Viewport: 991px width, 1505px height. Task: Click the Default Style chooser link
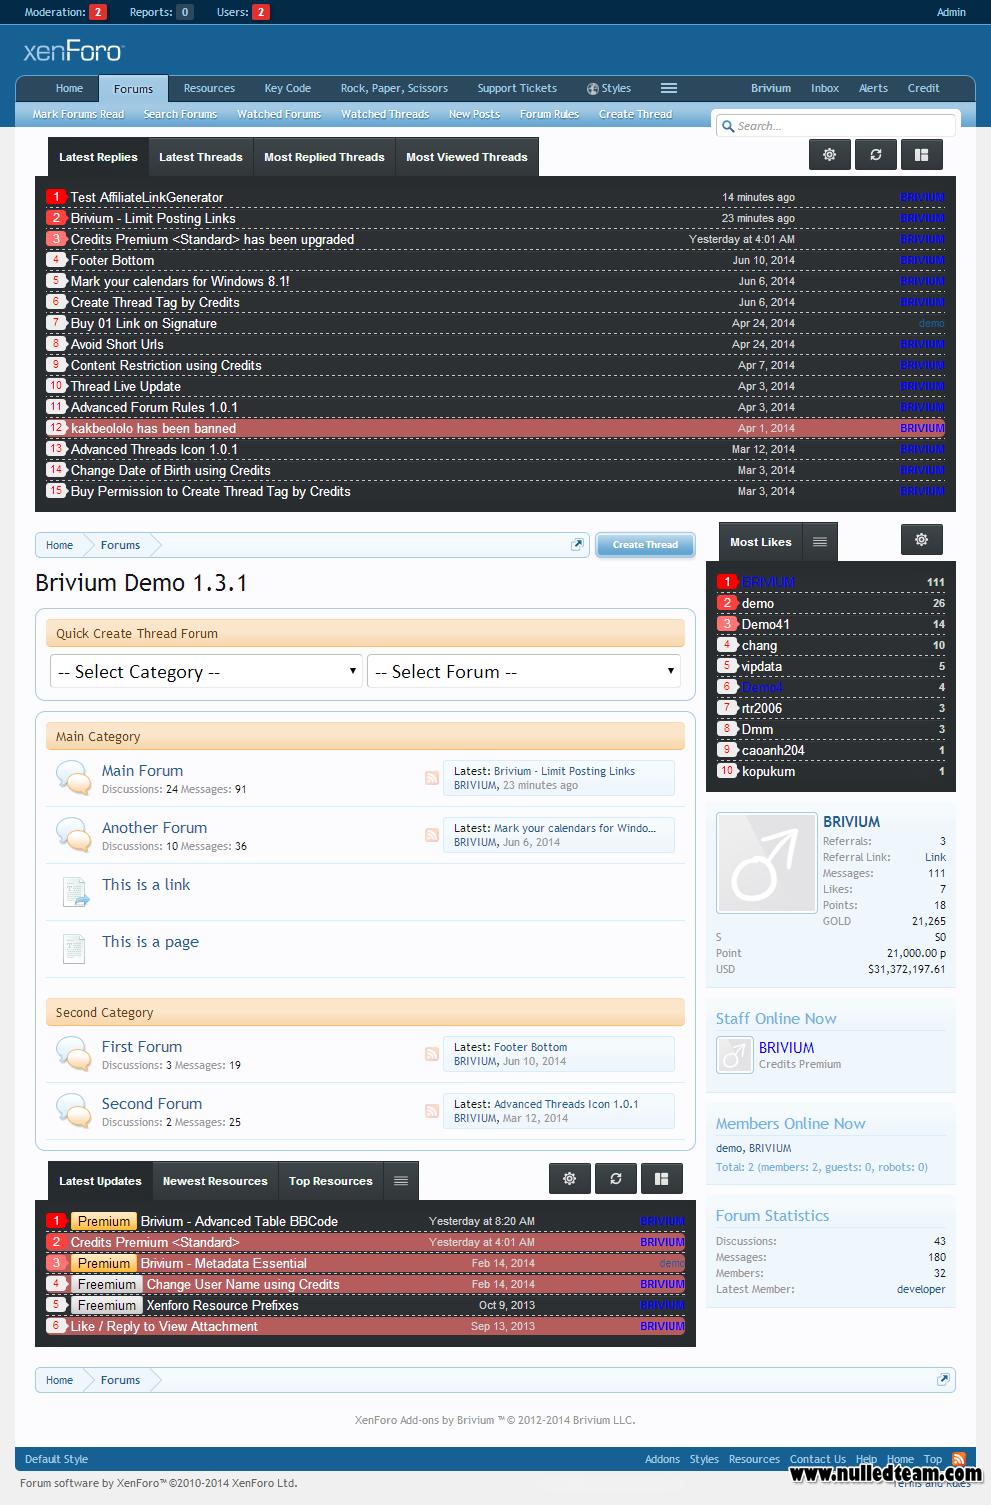(56, 1459)
